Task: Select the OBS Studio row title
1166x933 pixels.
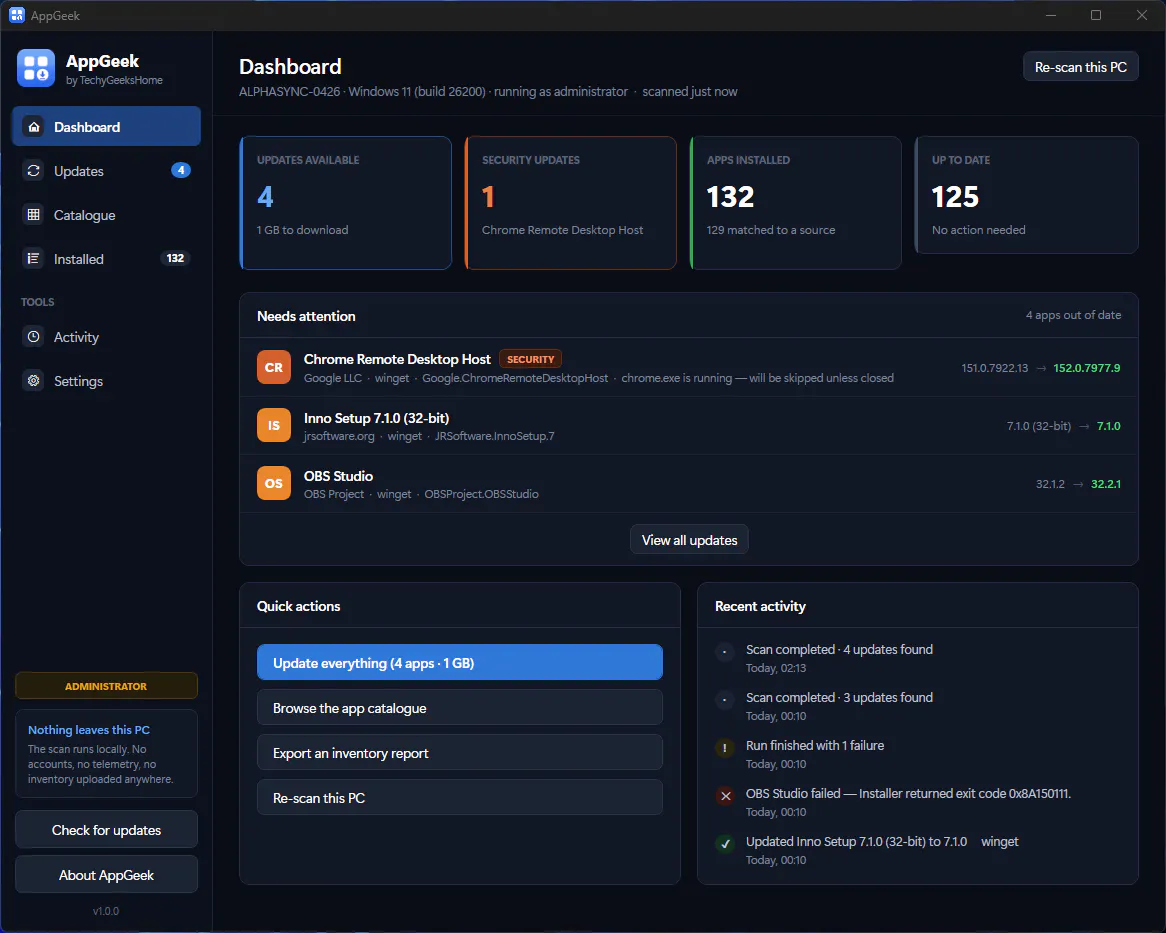Action: click(338, 476)
